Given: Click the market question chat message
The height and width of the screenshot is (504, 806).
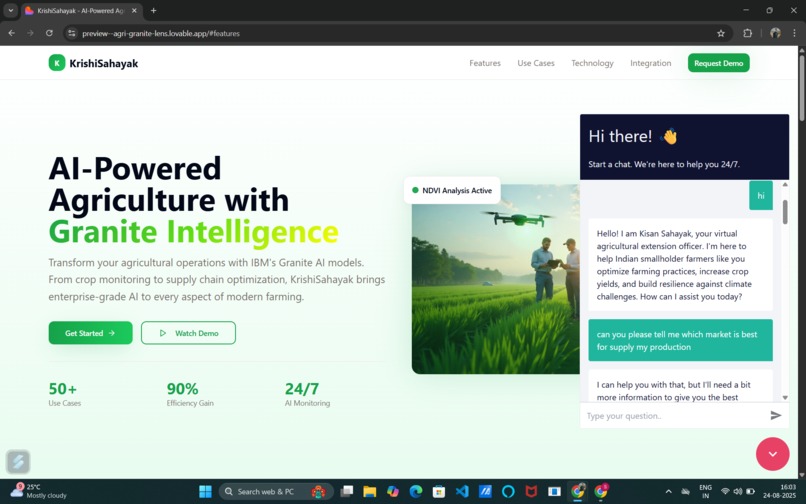Looking at the screenshot, I should tap(680, 340).
